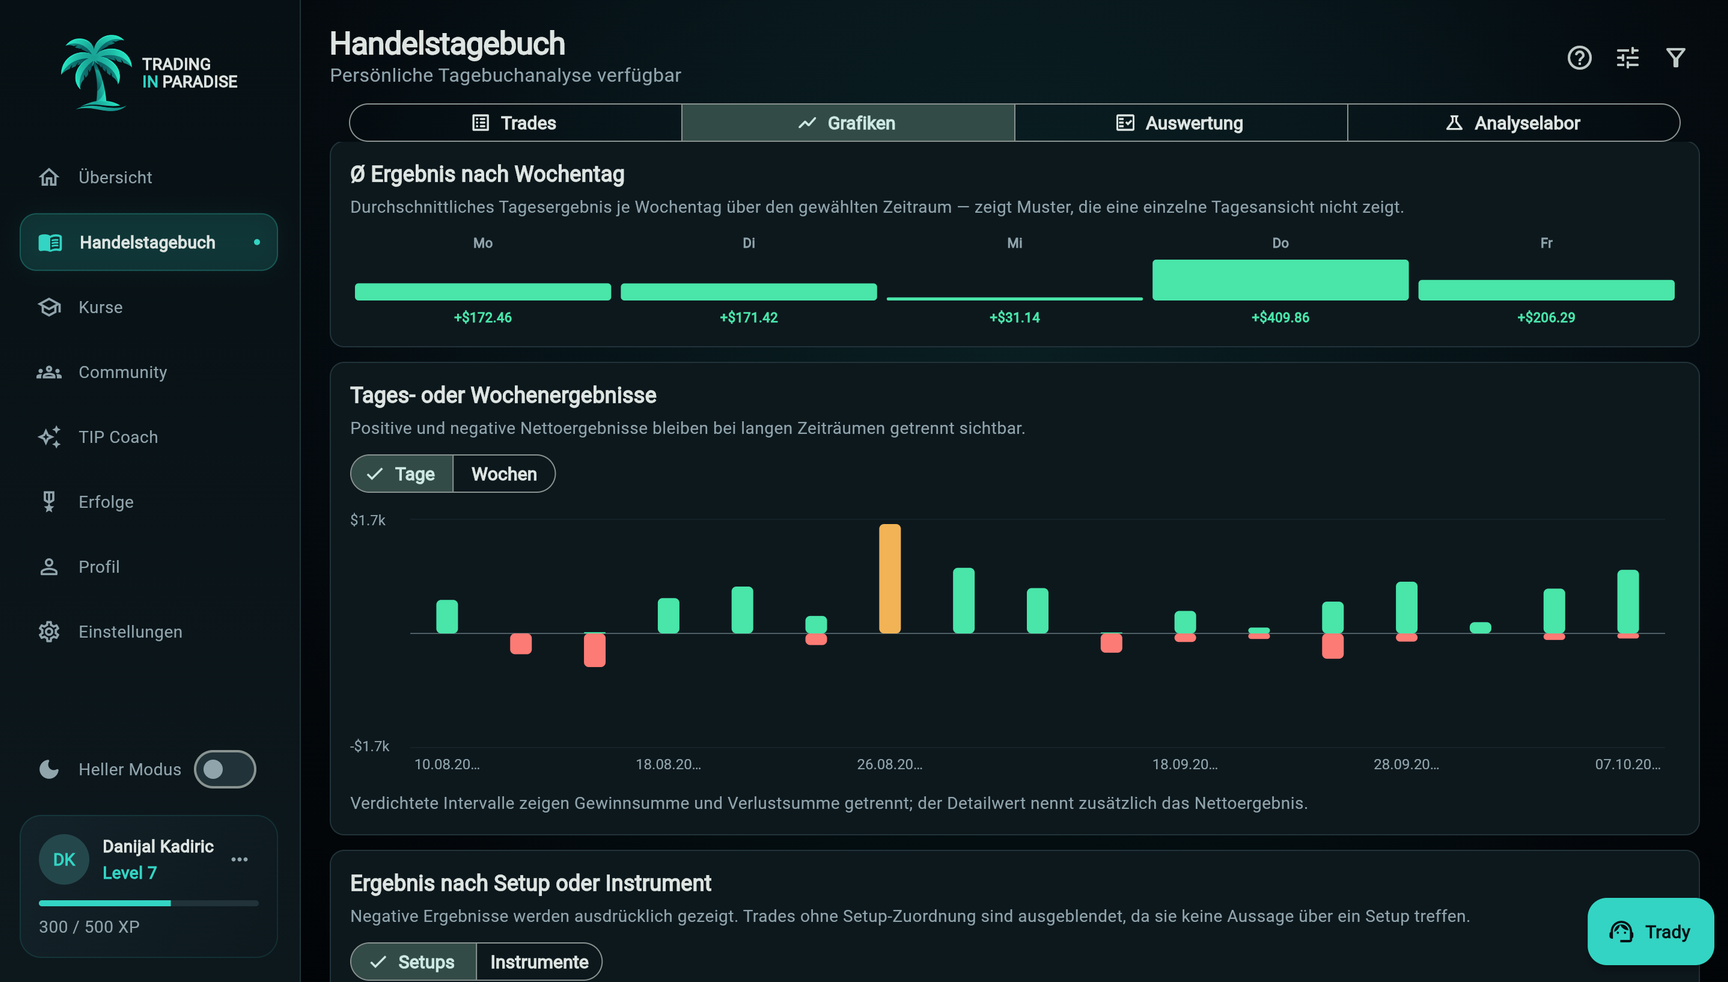This screenshot has height=982, width=1728.
Task: Click the sparkle icon for TIP Coach
Action: coord(49,437)
